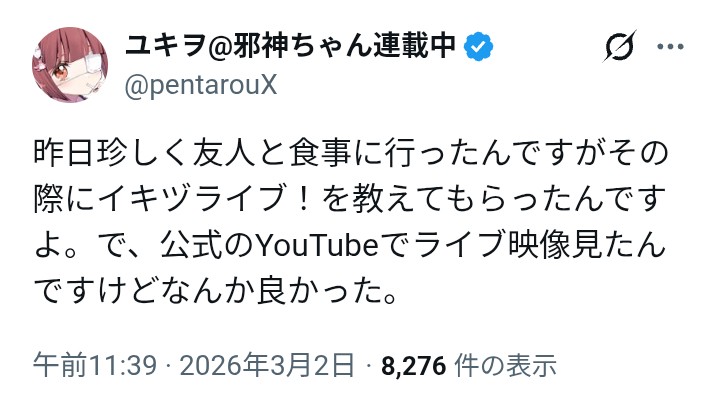This screenshot has width=720, height=401.
Task: Open the Grok explain-post icon
Action: coord(620,49)
